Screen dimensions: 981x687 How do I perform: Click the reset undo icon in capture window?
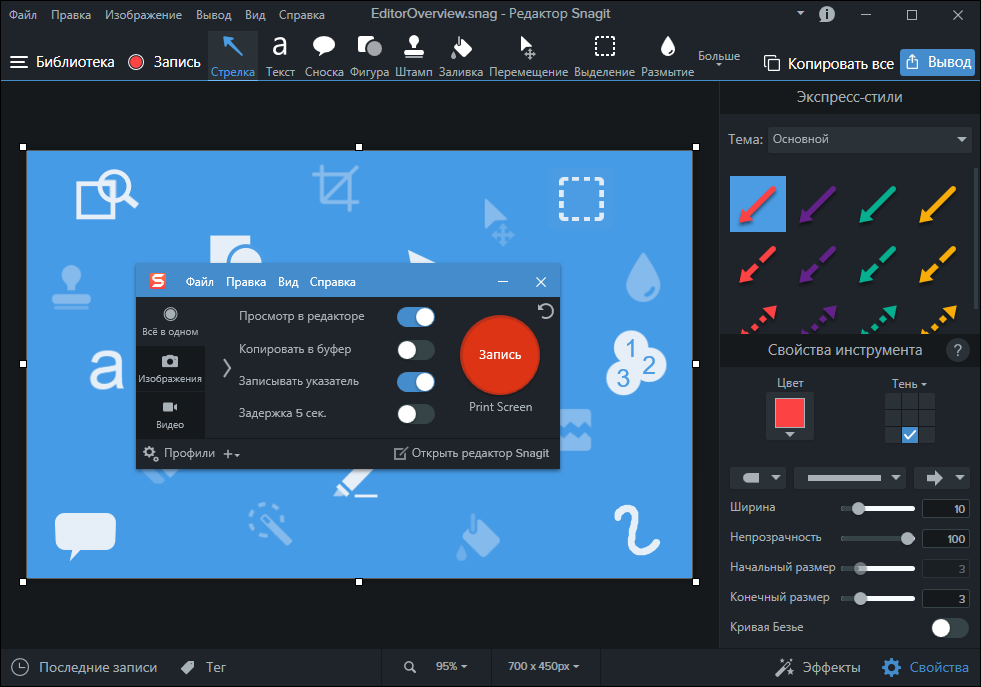pyautogui.click(x=546, y=311)
